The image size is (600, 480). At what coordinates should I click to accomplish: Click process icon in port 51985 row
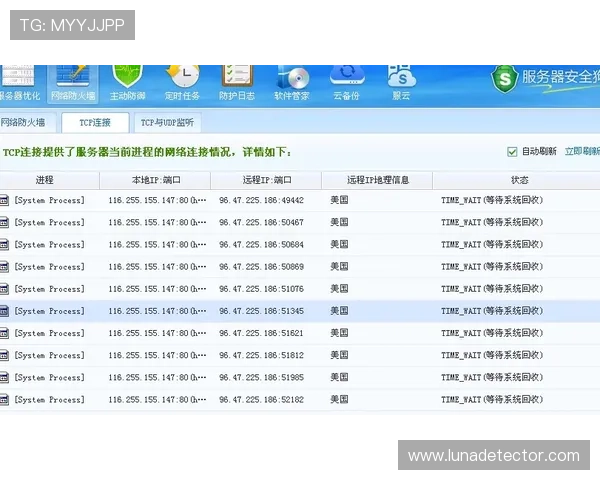point(4,378)
